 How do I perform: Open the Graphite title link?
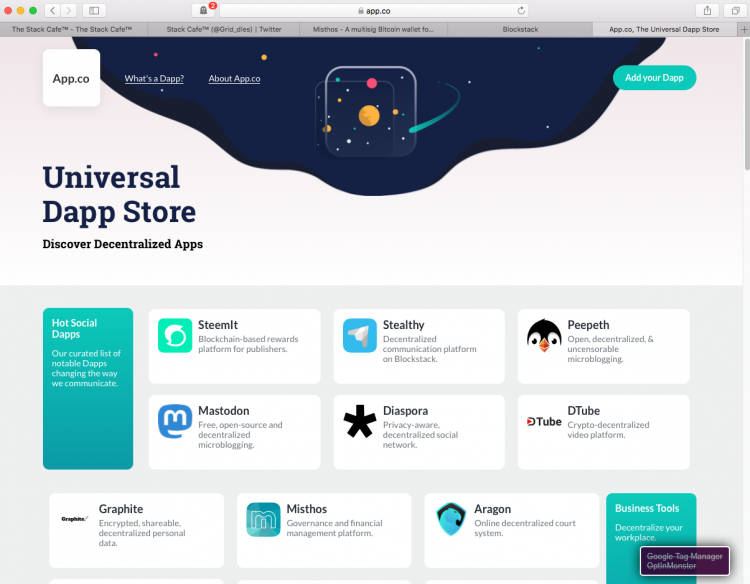coord(121,509)
